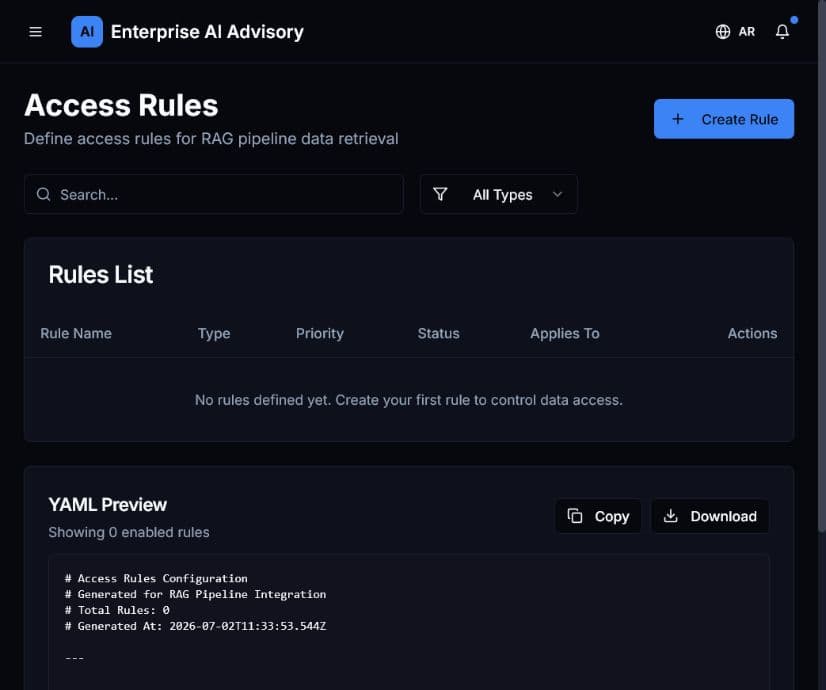Click the Create Rule button
Viewport: 826px width, 690px height.
724,119
